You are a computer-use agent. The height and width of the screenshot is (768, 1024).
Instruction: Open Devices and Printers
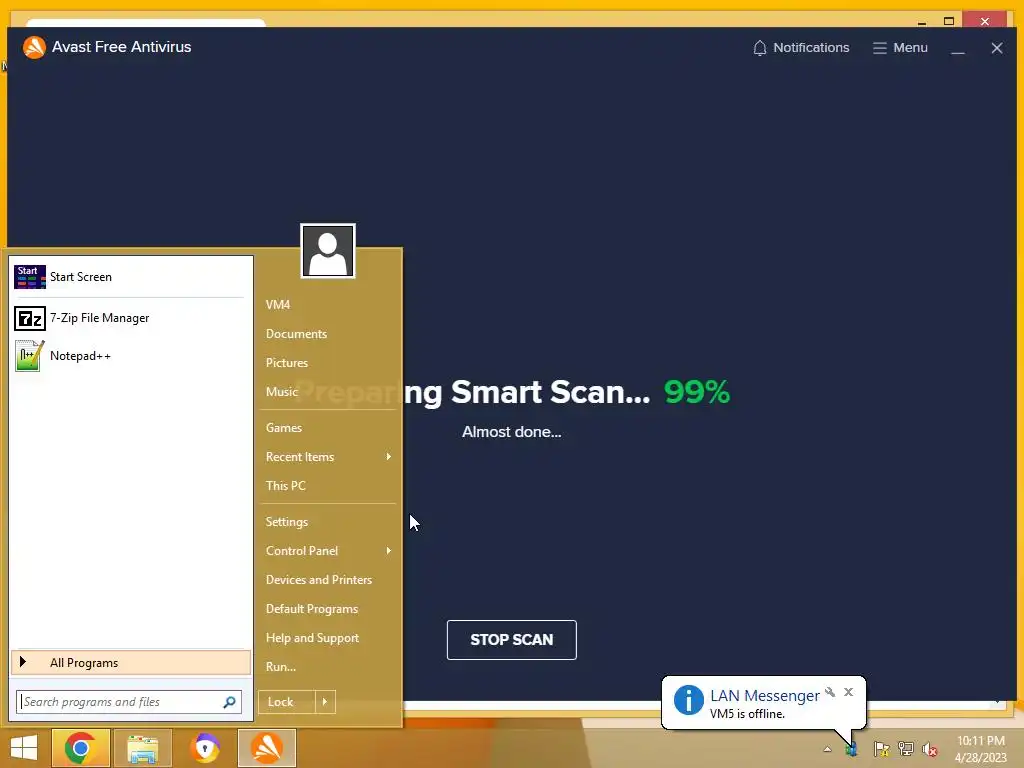click(319, 580)
